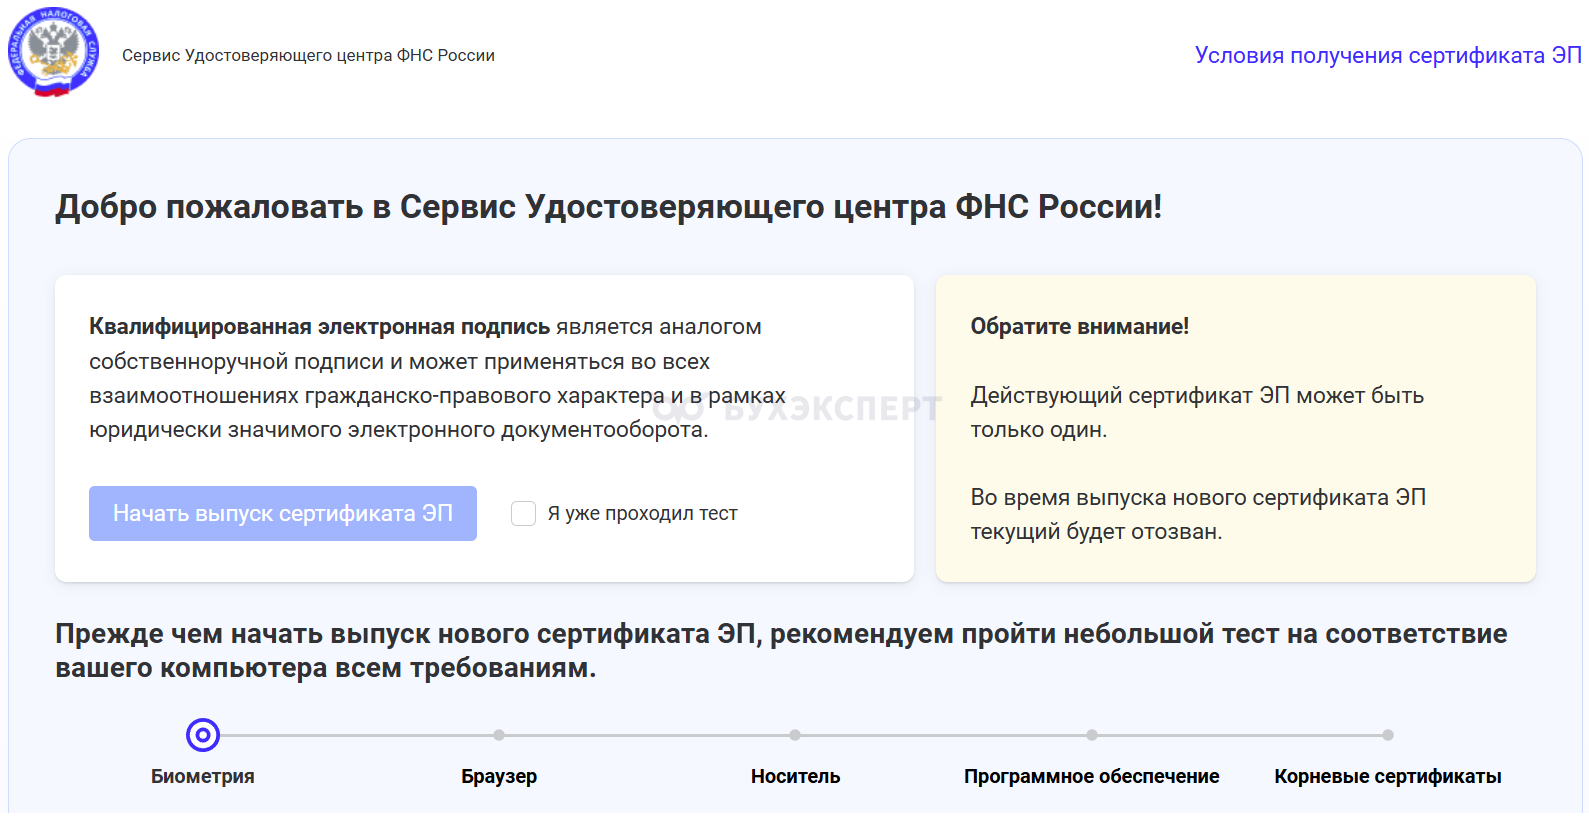This screenshot has height=817, width=1589.
Task: Select the Браузер step dot
Action: (499, 735)
